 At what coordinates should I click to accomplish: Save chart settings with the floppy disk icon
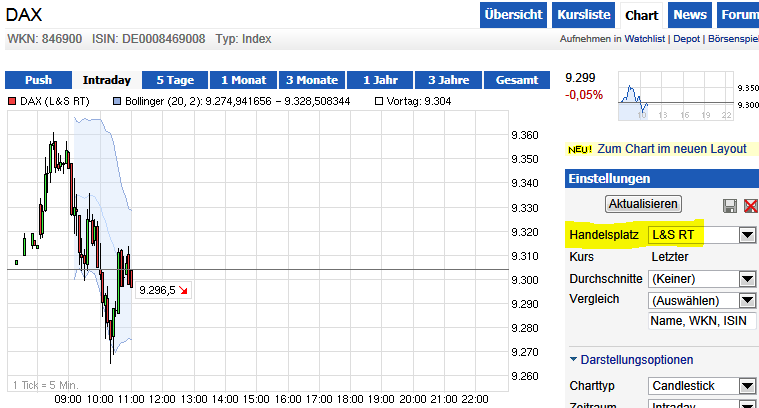[729, 206]
